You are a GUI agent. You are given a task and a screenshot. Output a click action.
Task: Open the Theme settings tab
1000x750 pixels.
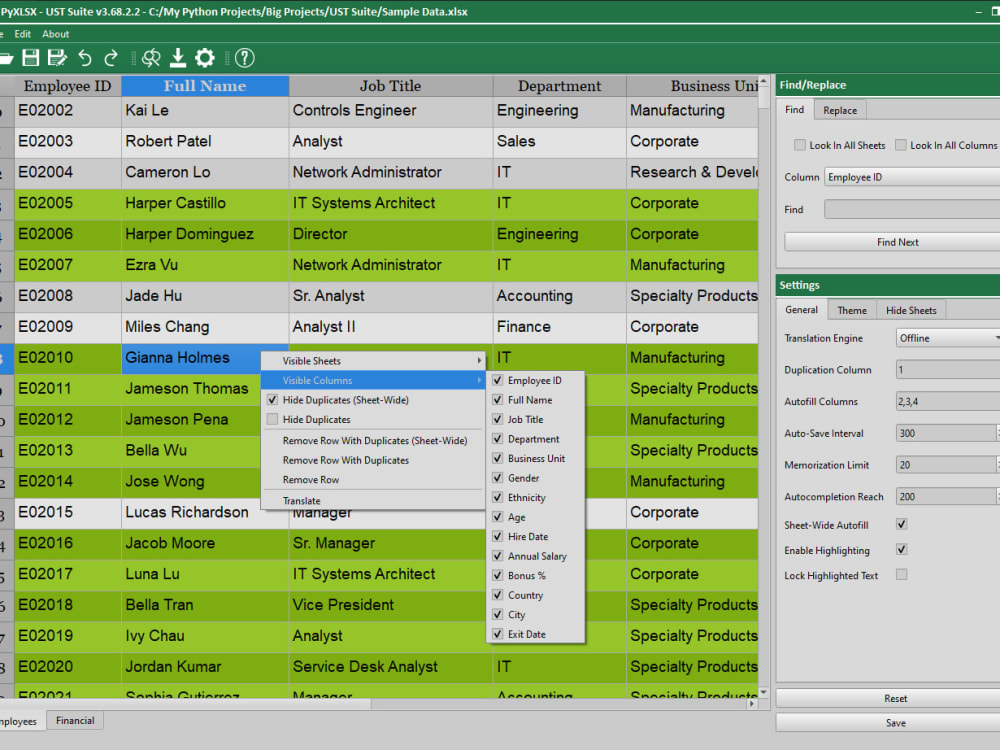(851, 310)
